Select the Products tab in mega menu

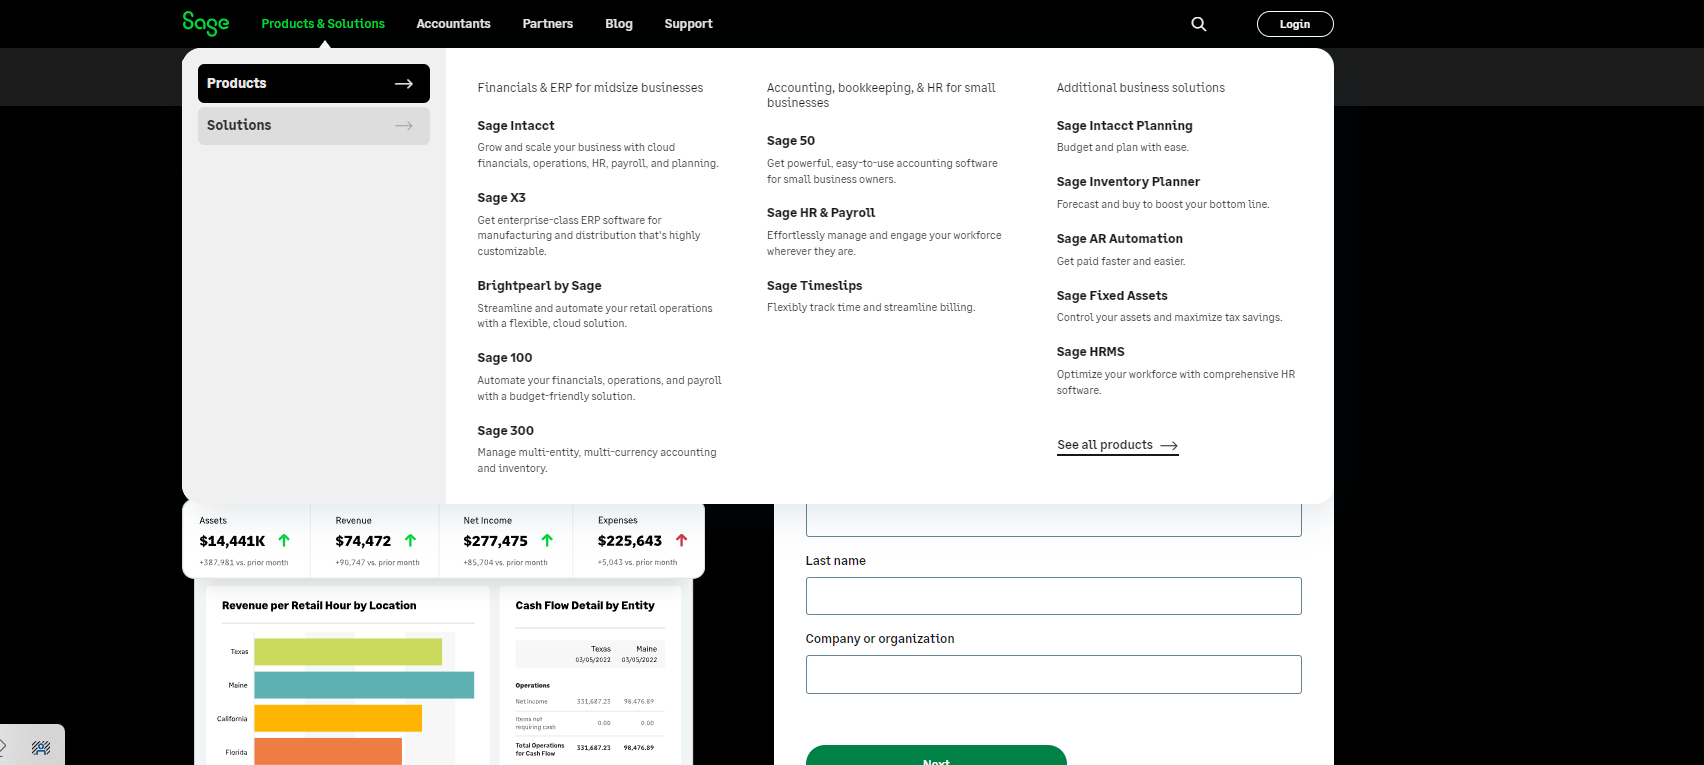[x=314, y=84]
